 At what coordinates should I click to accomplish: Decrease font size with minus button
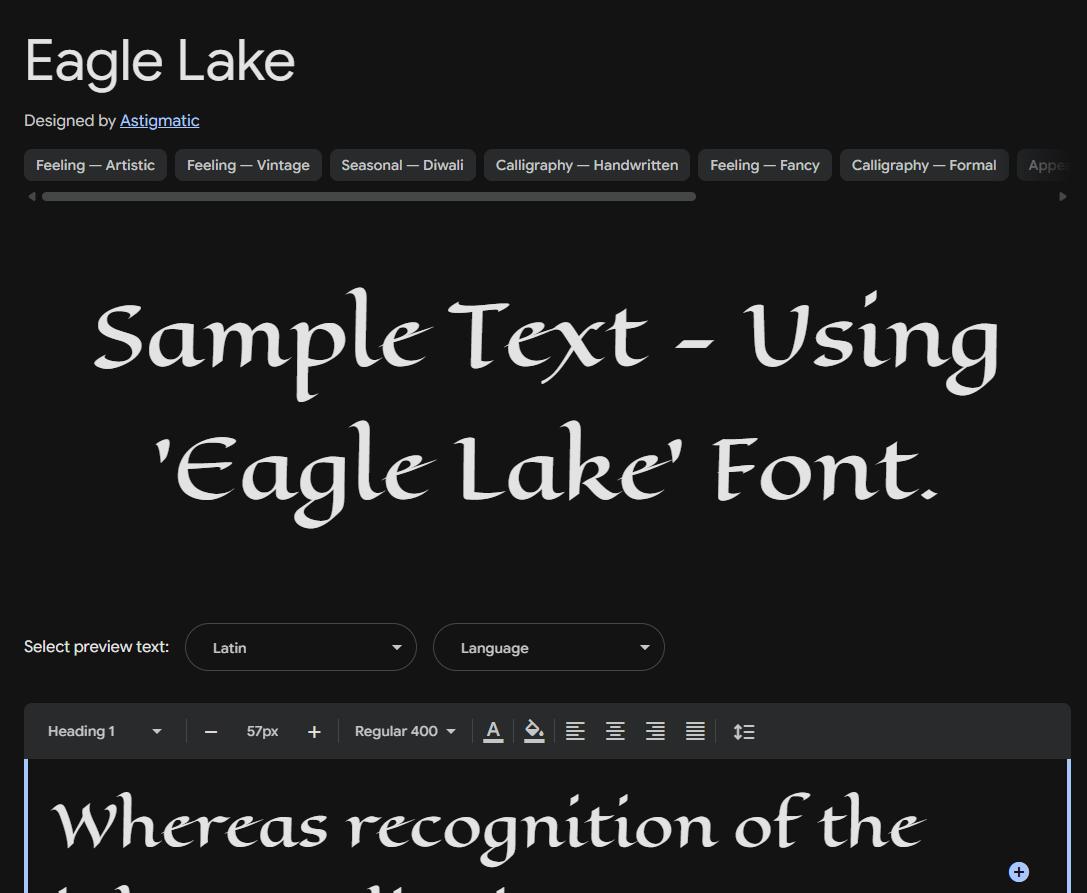tap(211, 731)
